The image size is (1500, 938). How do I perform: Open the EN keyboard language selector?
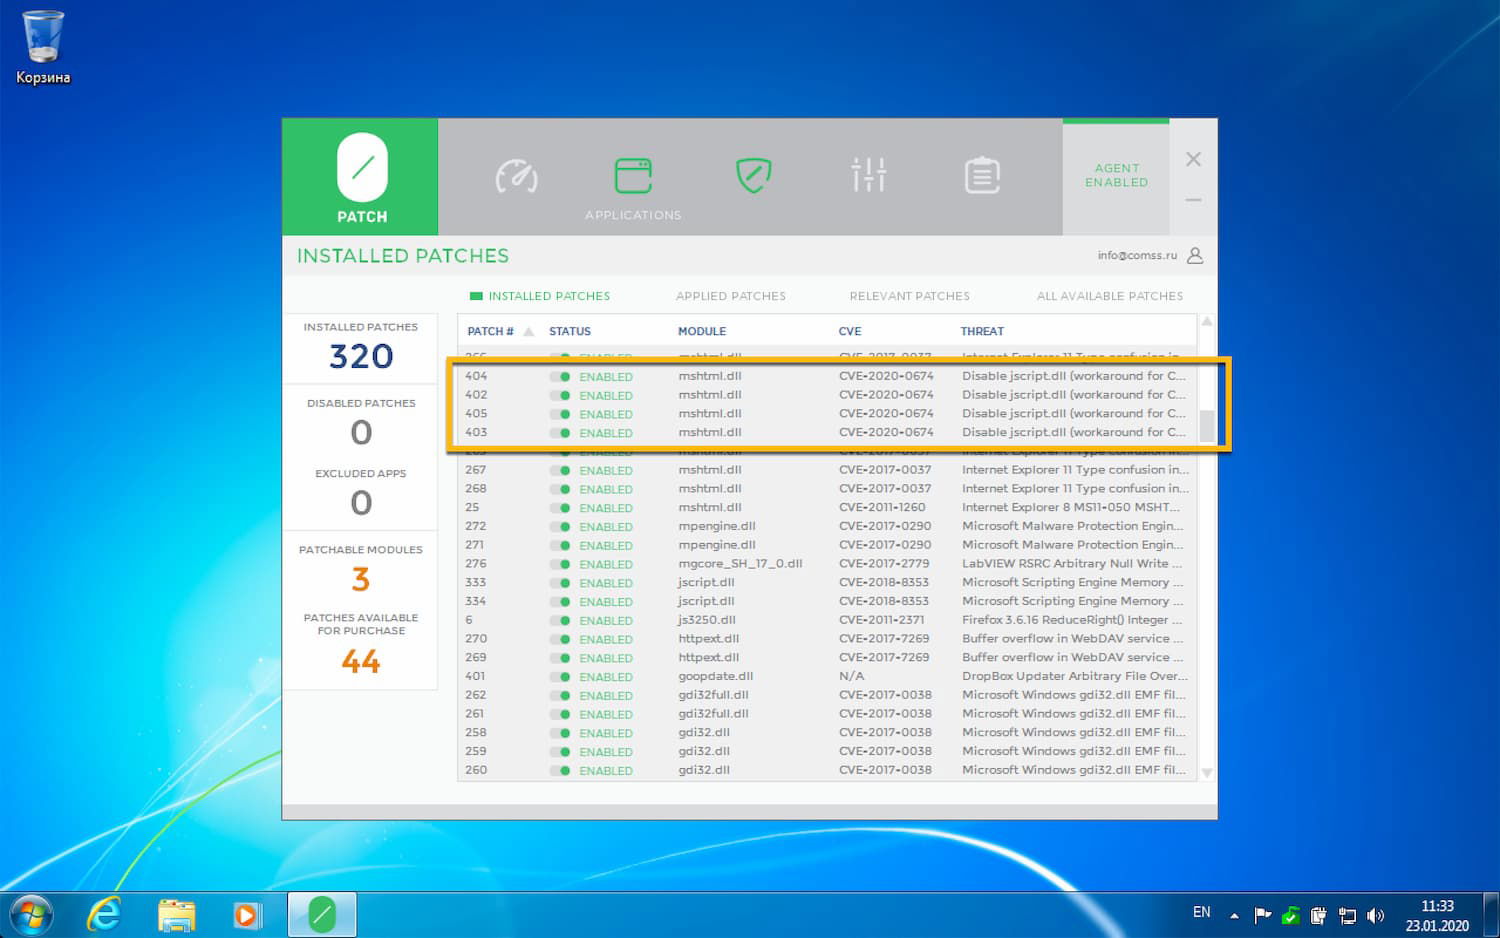[1202, 913]
